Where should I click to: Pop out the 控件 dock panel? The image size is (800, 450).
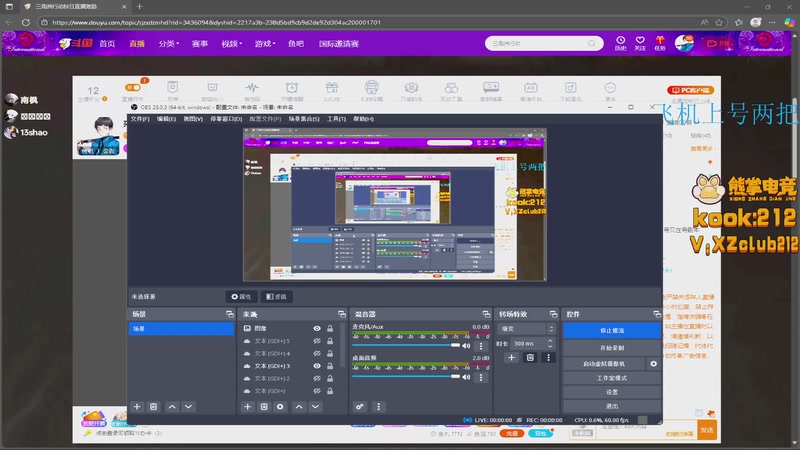tap(657, 314)
